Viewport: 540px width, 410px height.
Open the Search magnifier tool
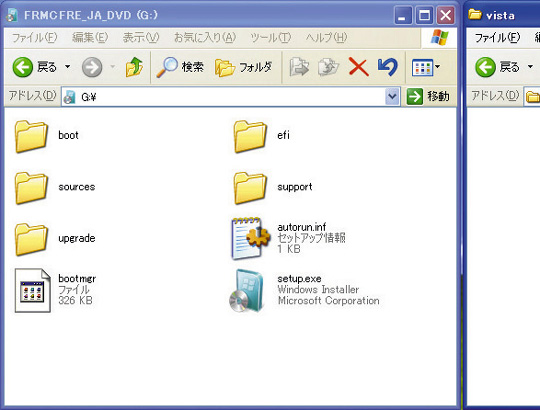click(x=180, y=67)
